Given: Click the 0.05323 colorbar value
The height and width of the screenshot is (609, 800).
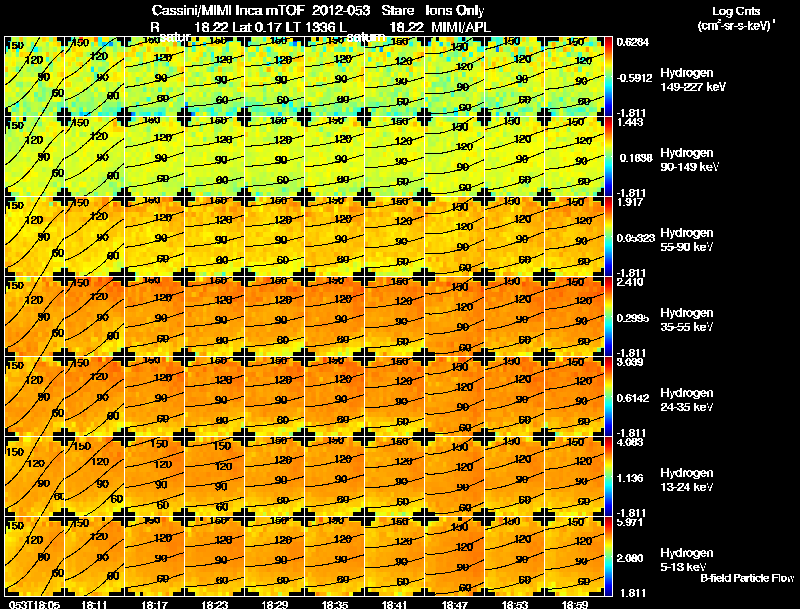Looking at the screenshot, I should point(635,238).
